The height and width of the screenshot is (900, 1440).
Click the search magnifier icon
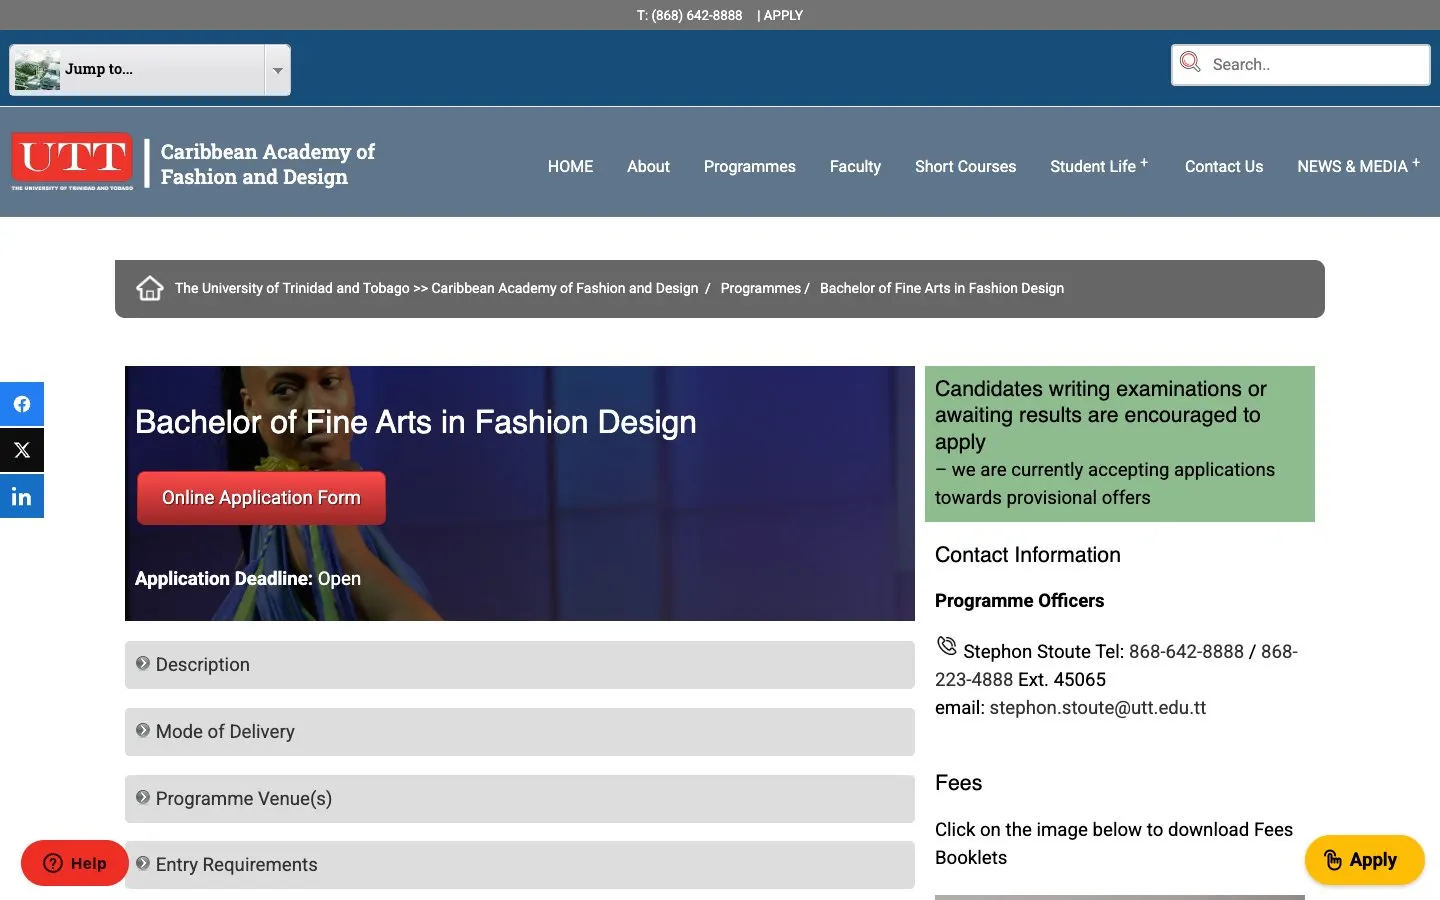[x=1190, y=63]
